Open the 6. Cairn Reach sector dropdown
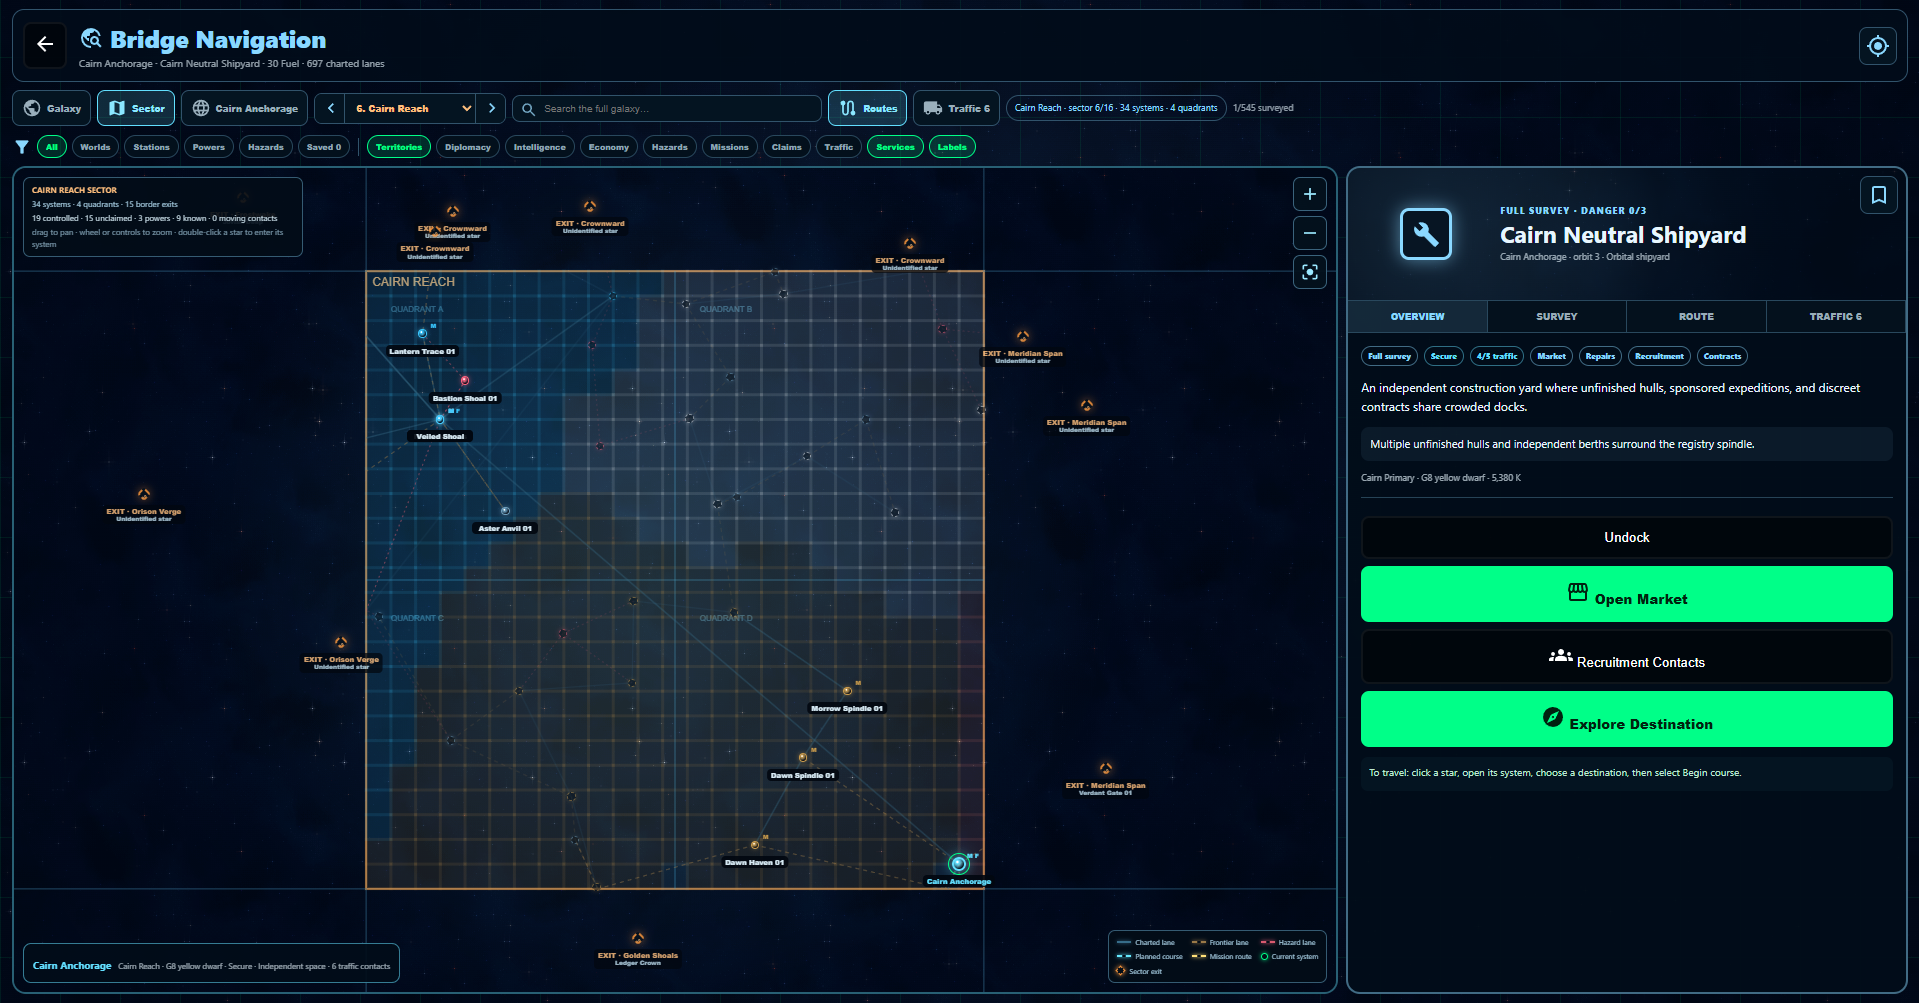The width and height of the screenshot is (1919, 1003). [411, 108]
